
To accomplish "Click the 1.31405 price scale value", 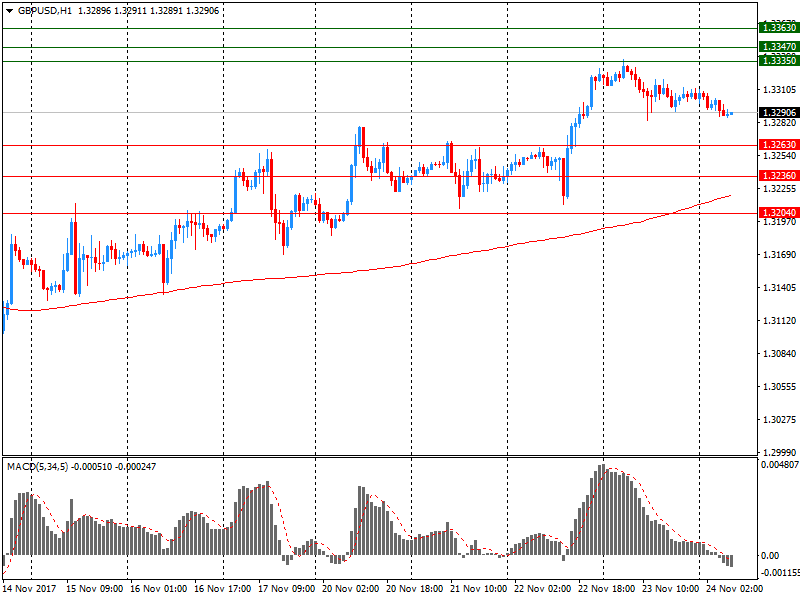I will click(x=779, y=288).
